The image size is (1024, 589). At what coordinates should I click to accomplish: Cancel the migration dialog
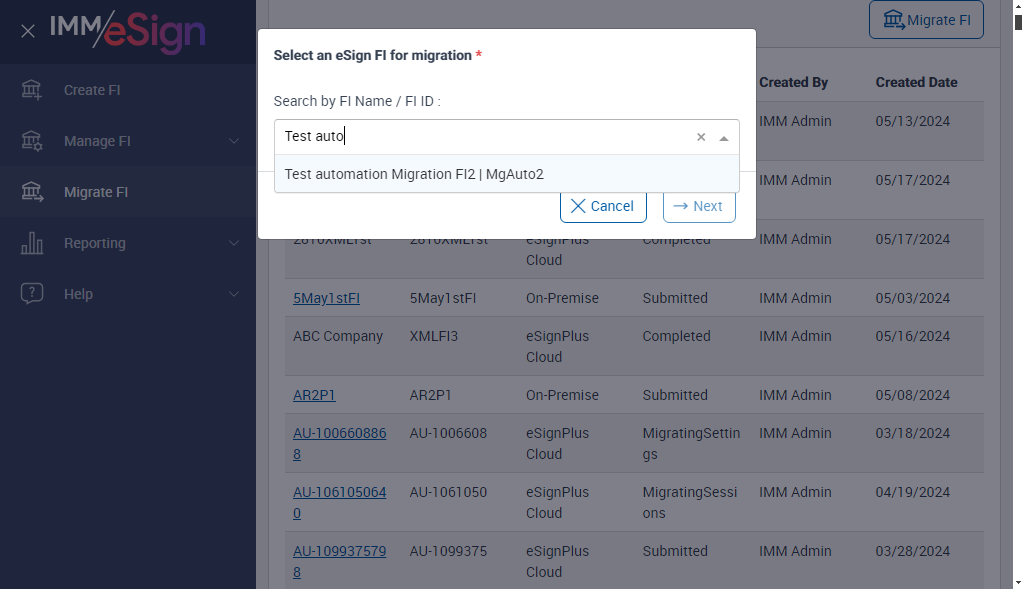coord(603,206)
